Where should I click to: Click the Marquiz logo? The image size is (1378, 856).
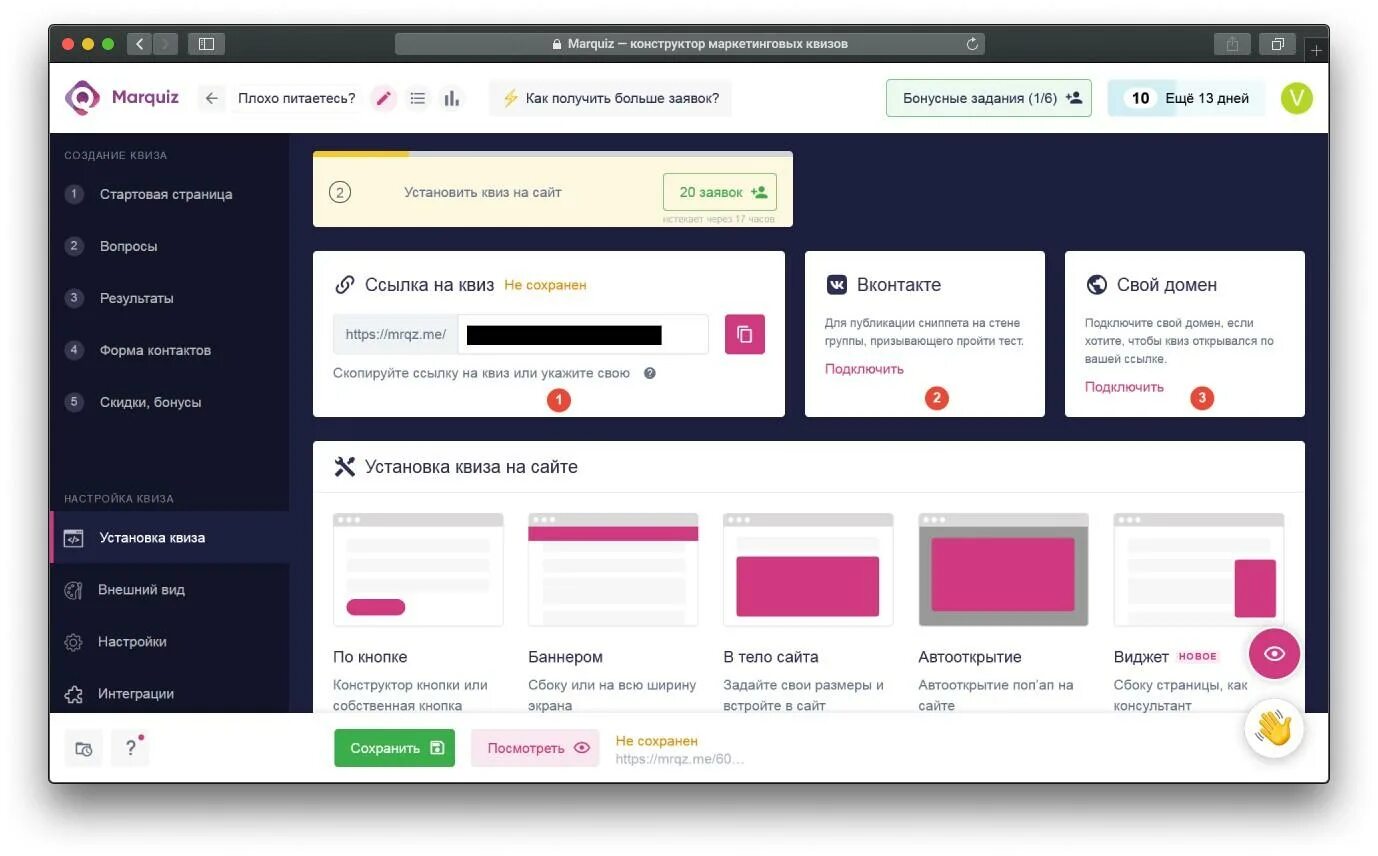[122, 98]
